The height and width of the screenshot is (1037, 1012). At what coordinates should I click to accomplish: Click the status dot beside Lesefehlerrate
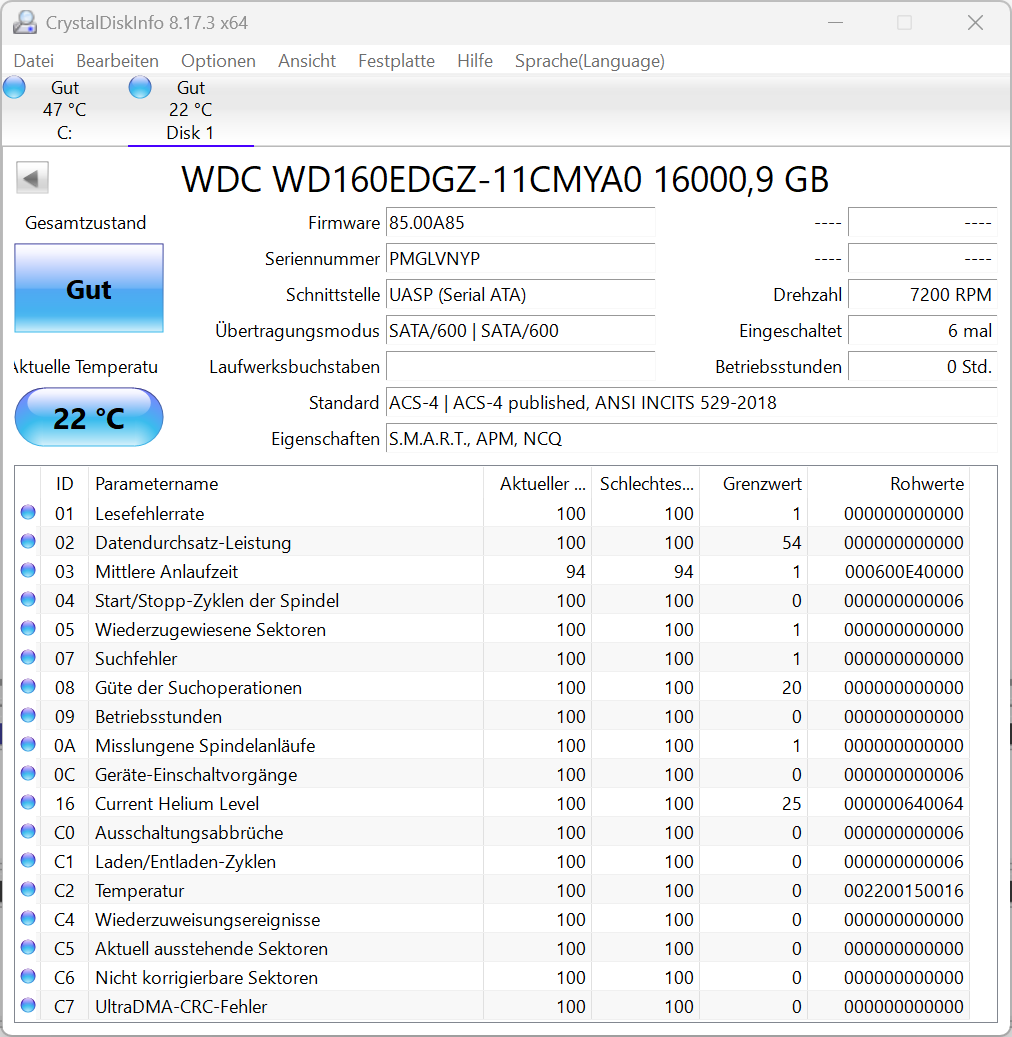28,513
